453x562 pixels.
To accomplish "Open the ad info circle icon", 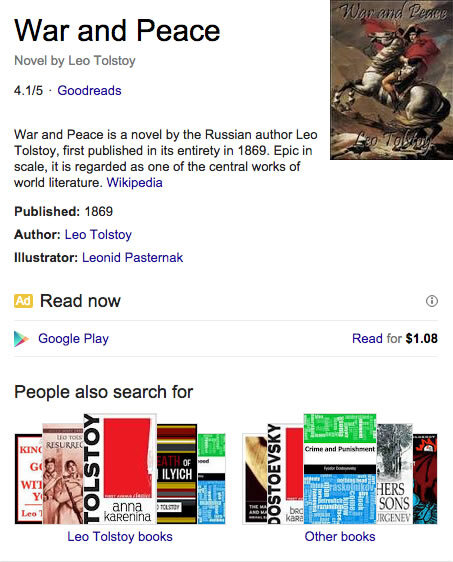I will coord(431,301).
